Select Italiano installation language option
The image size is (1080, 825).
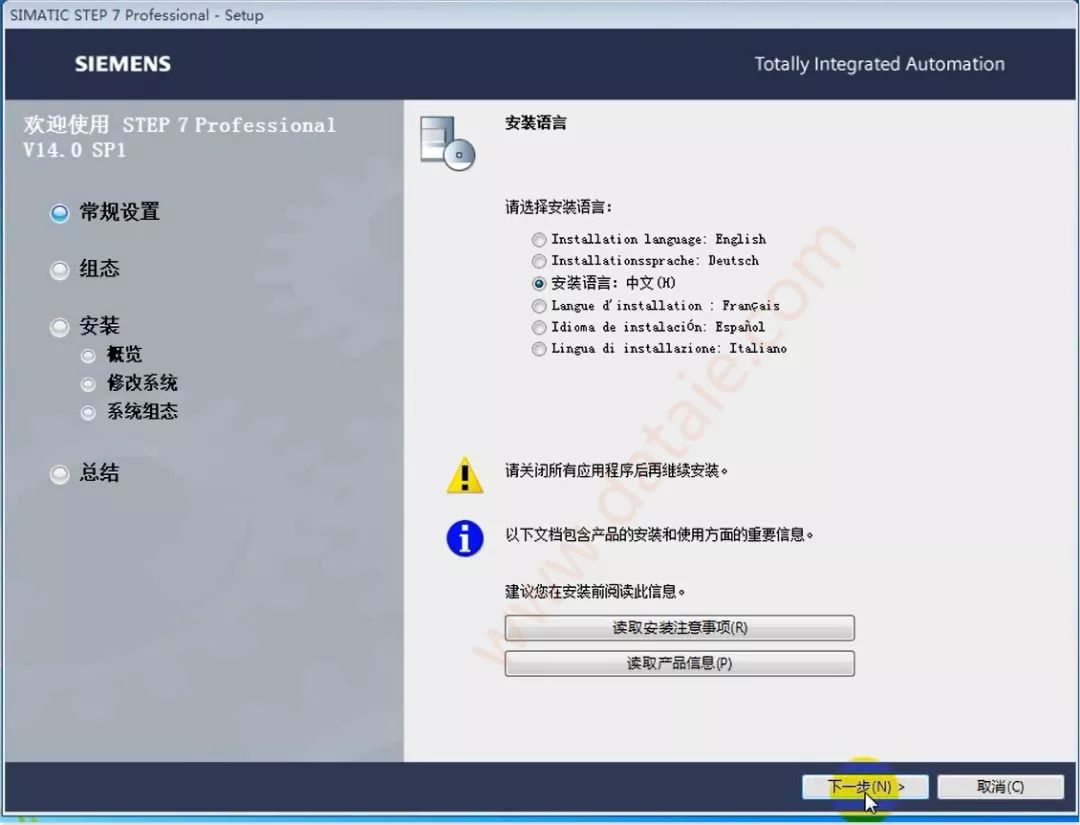(x=539, y=348)
